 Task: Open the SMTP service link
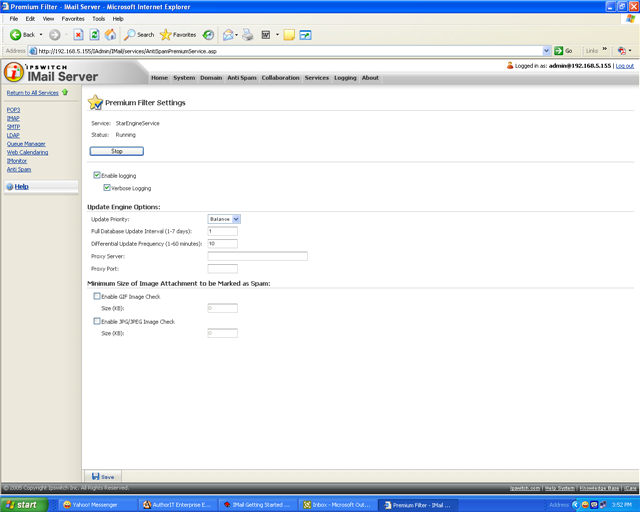13,127
